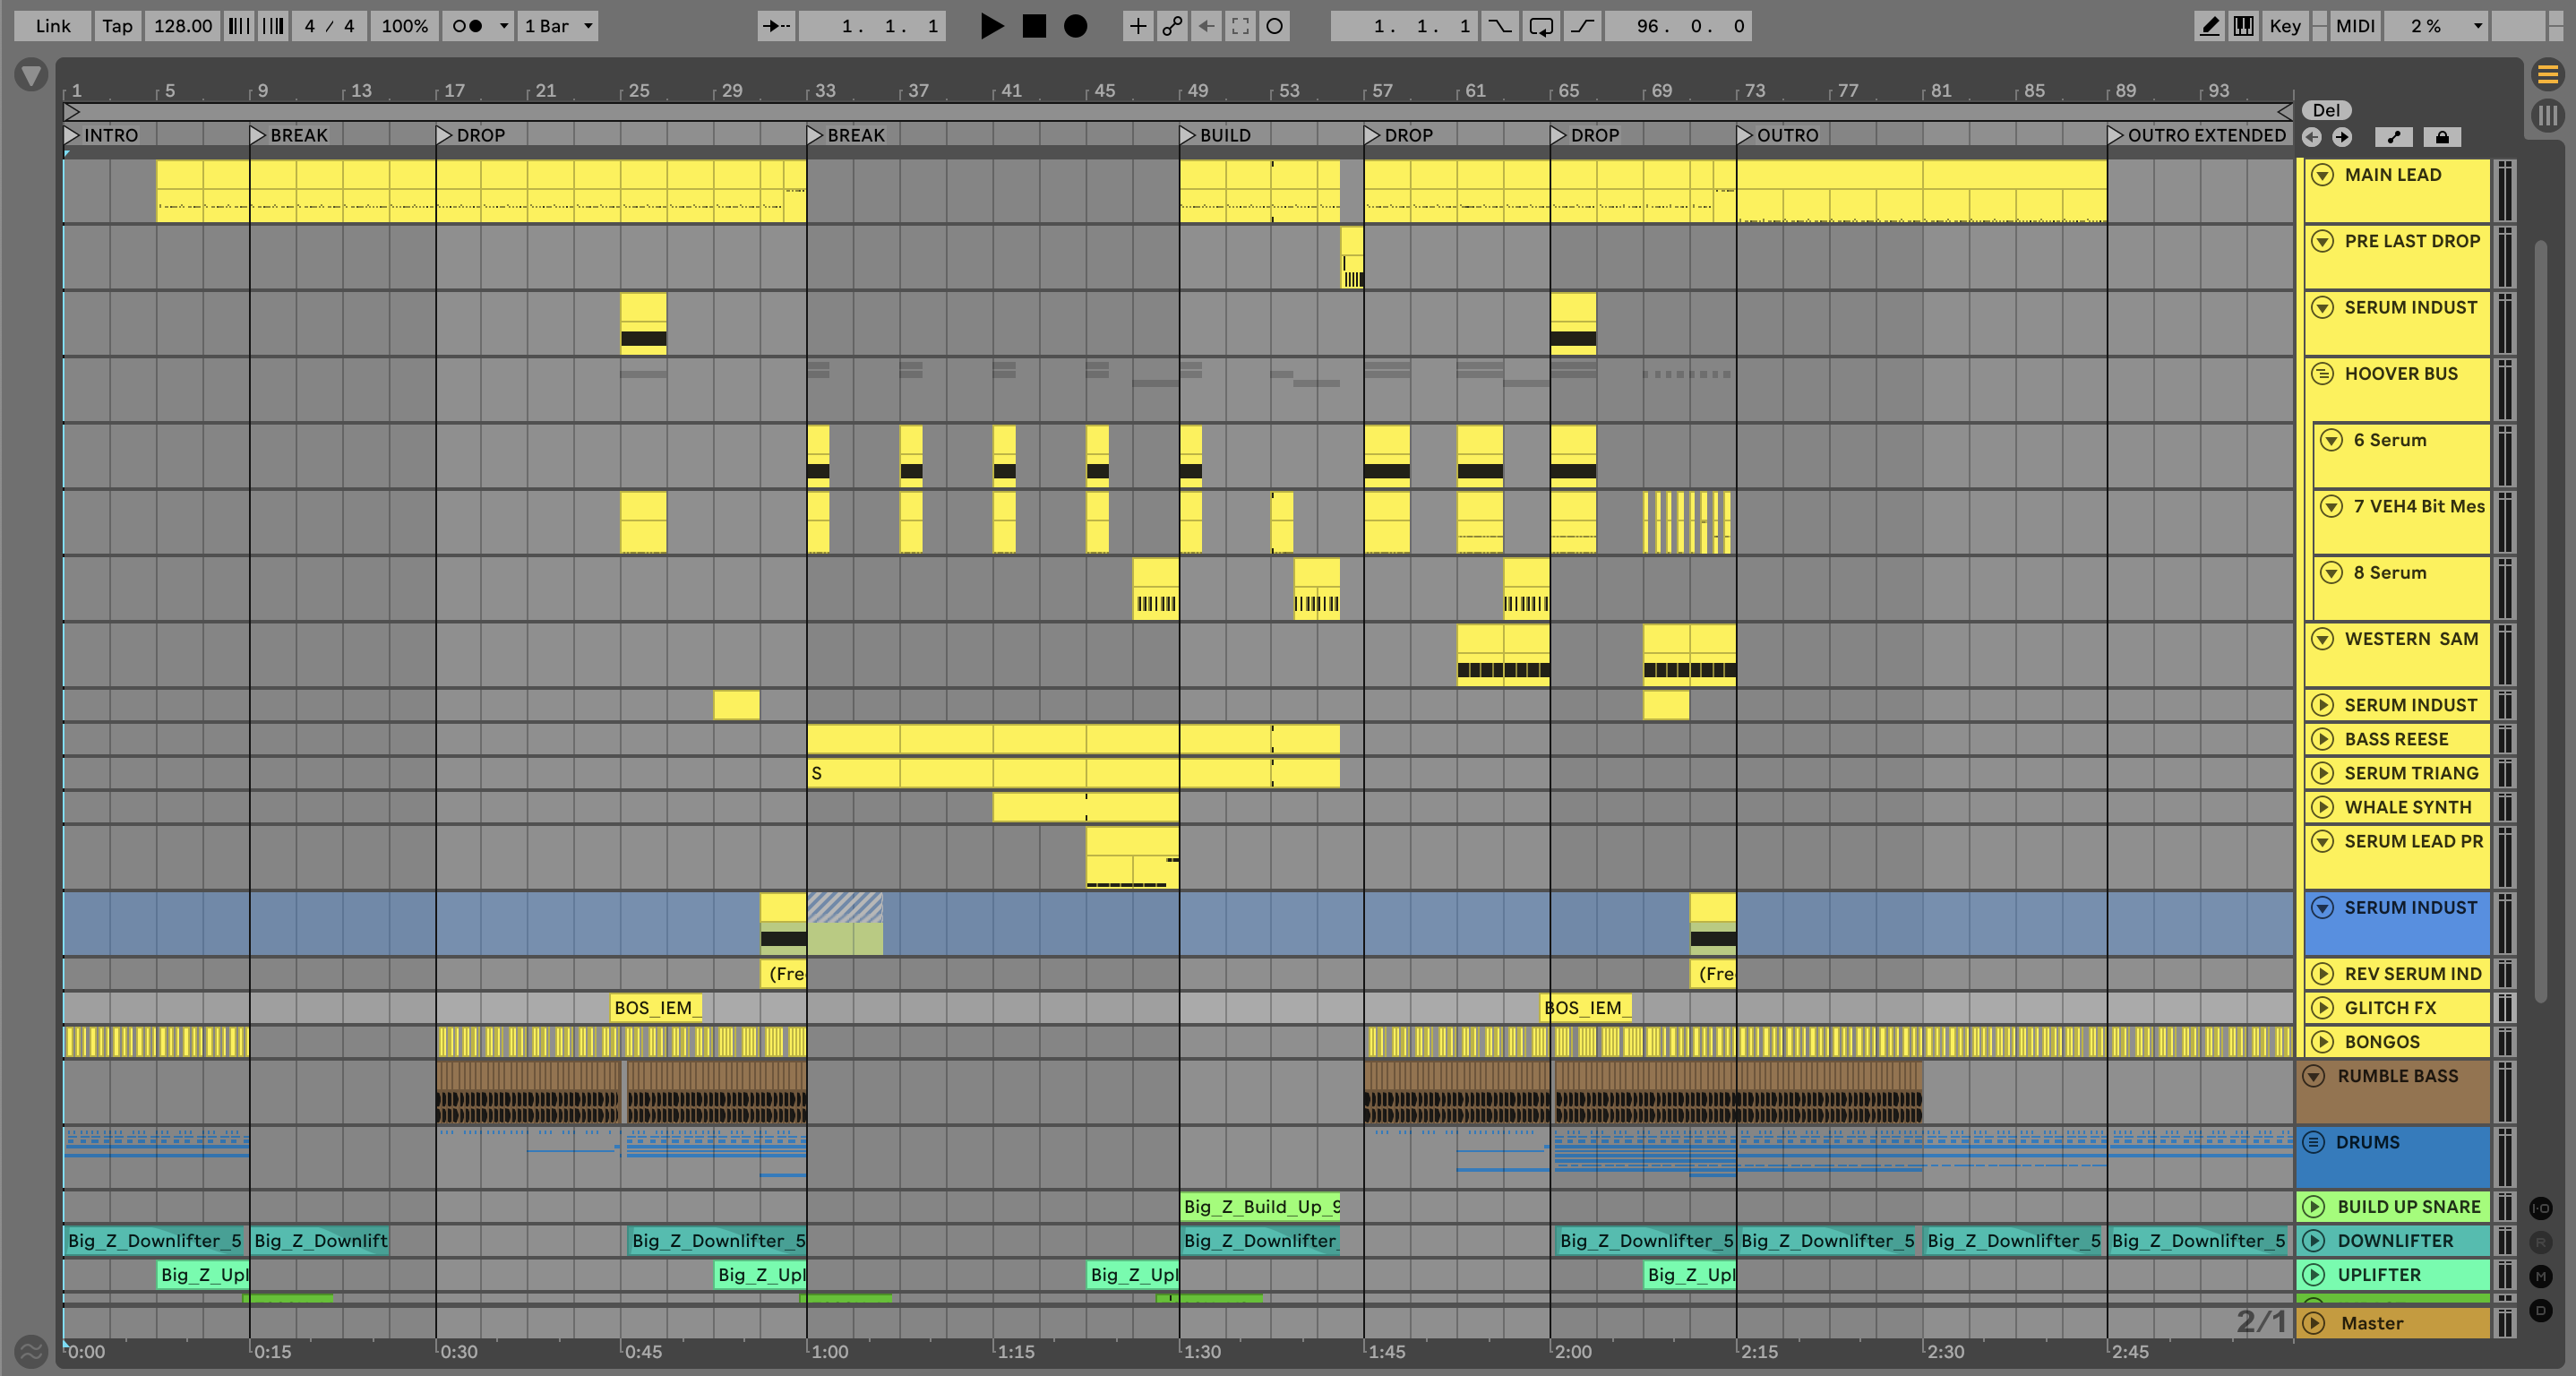Switch to Session View selector icon
Screen dimensions: 2576x1376
(x=2547, y=115)
